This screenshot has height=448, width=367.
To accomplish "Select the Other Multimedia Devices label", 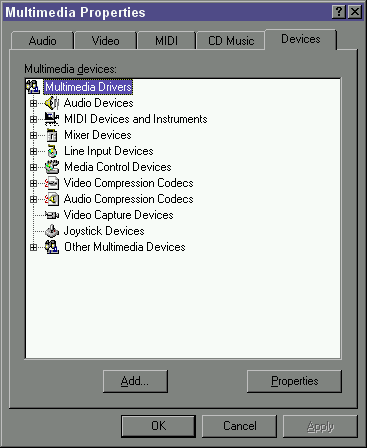I will [x=125, y=247].
